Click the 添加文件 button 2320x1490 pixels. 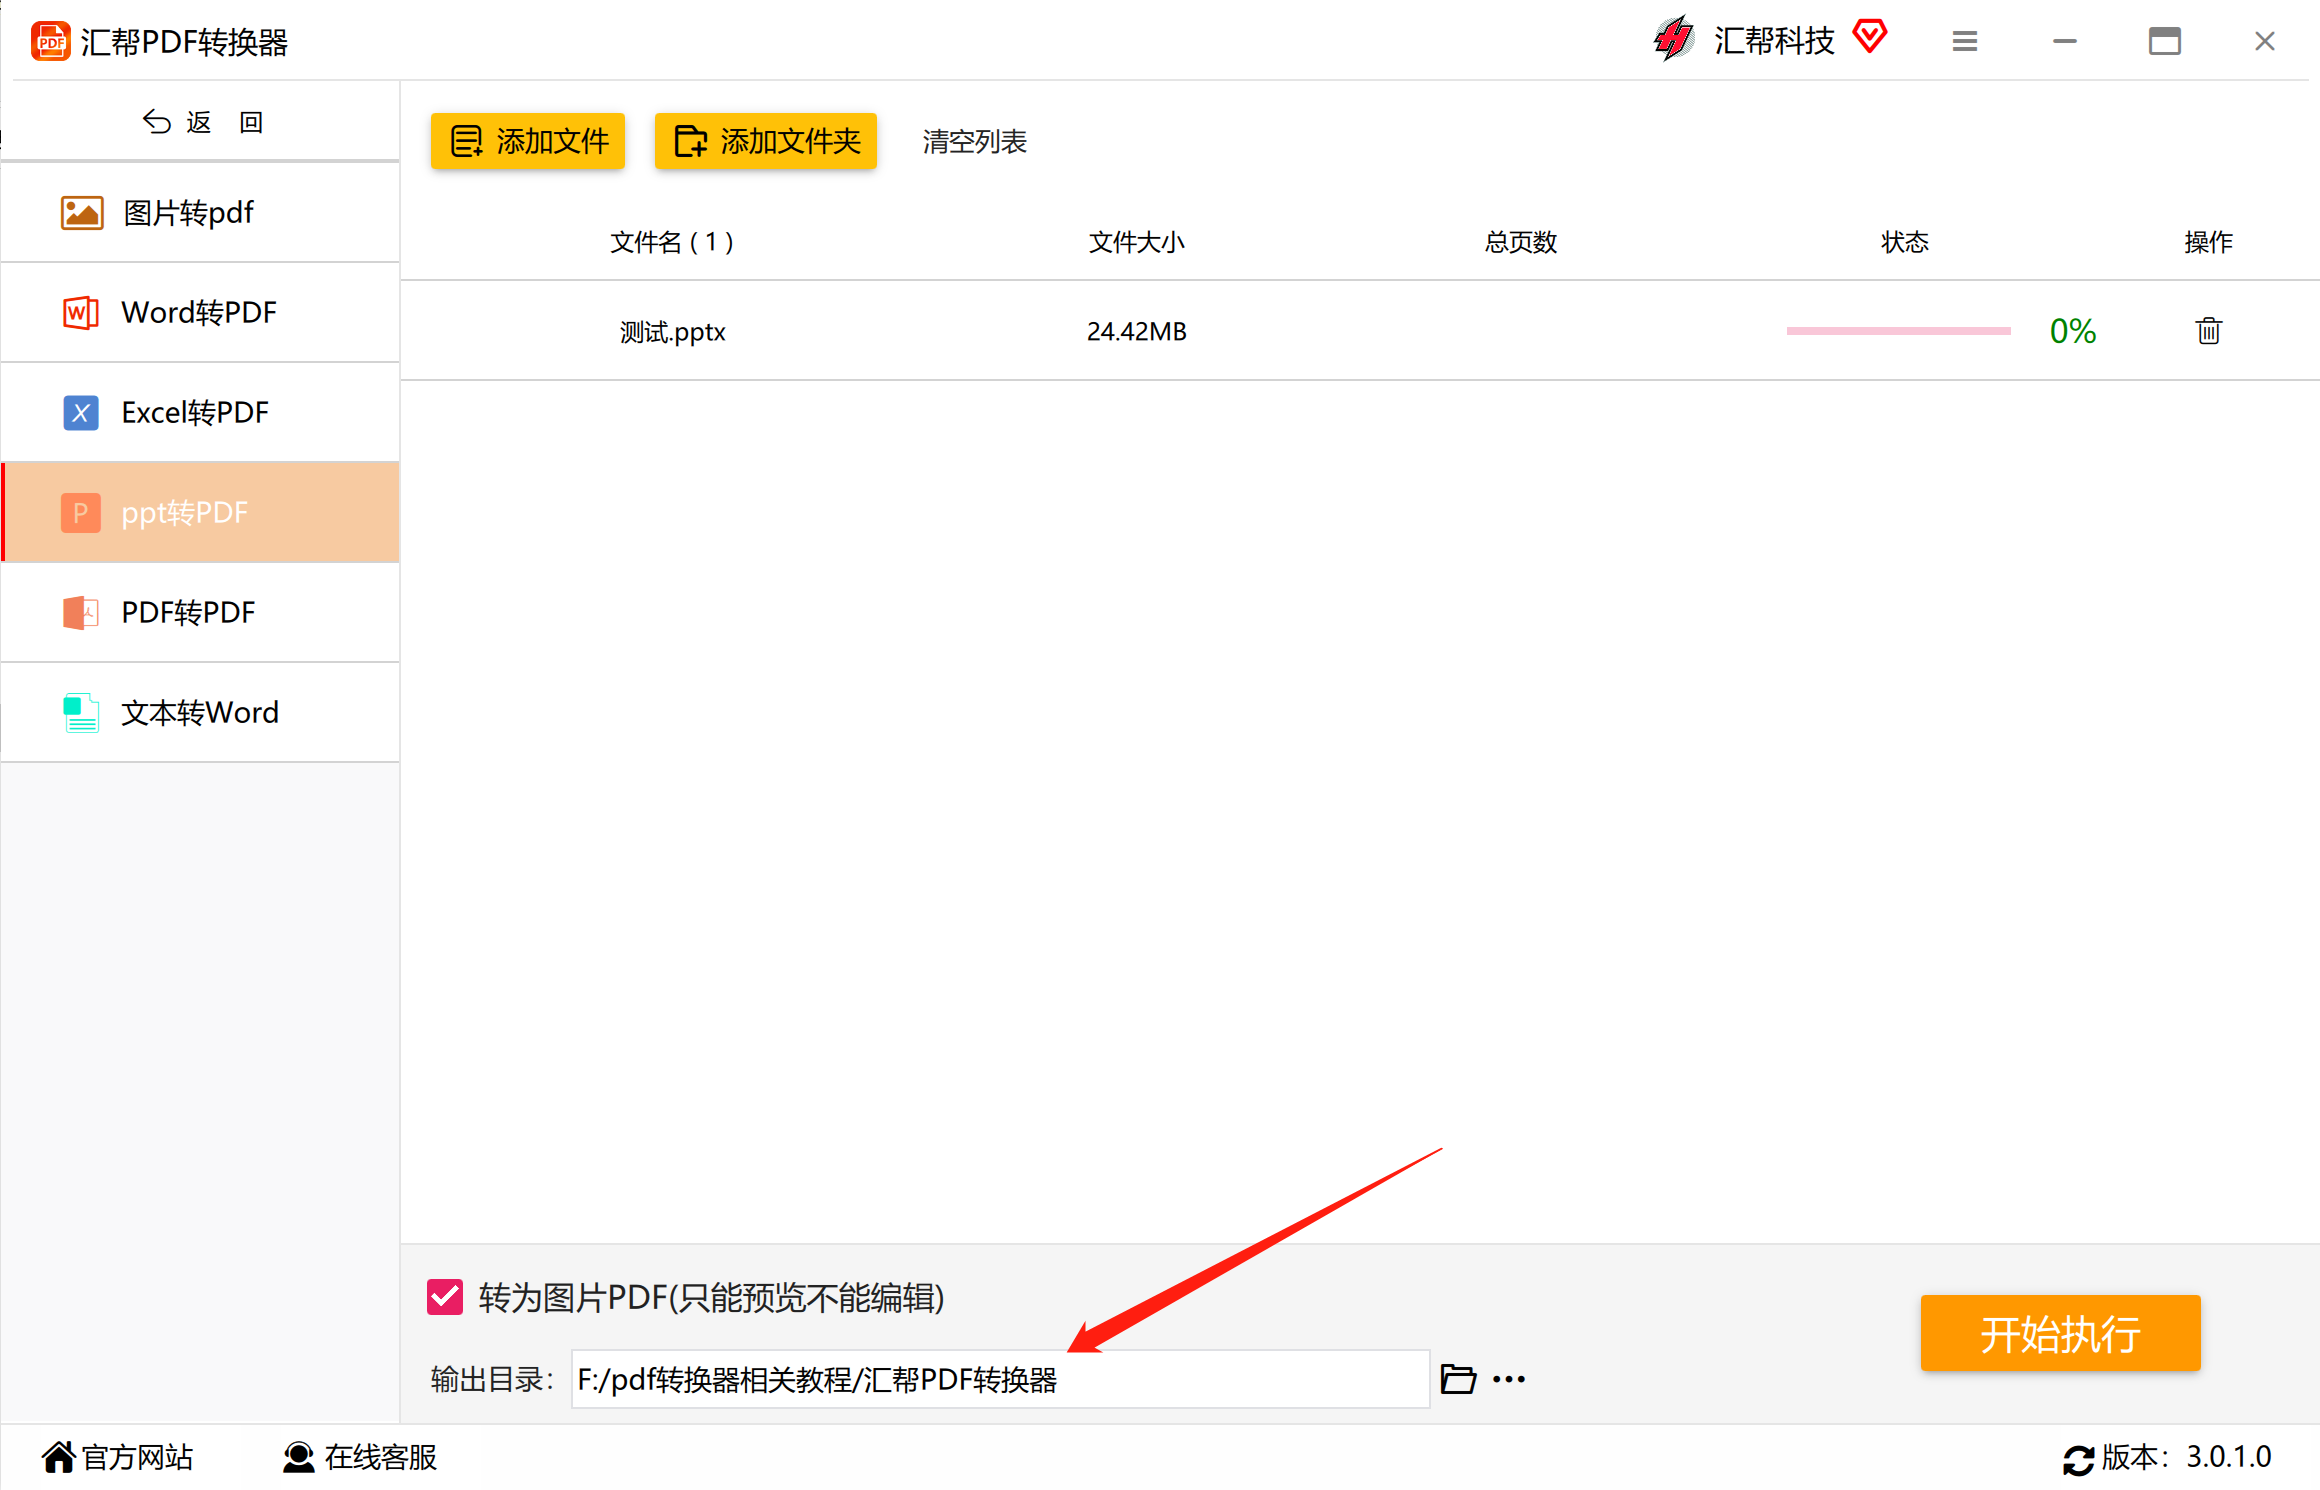click(528, 141)
